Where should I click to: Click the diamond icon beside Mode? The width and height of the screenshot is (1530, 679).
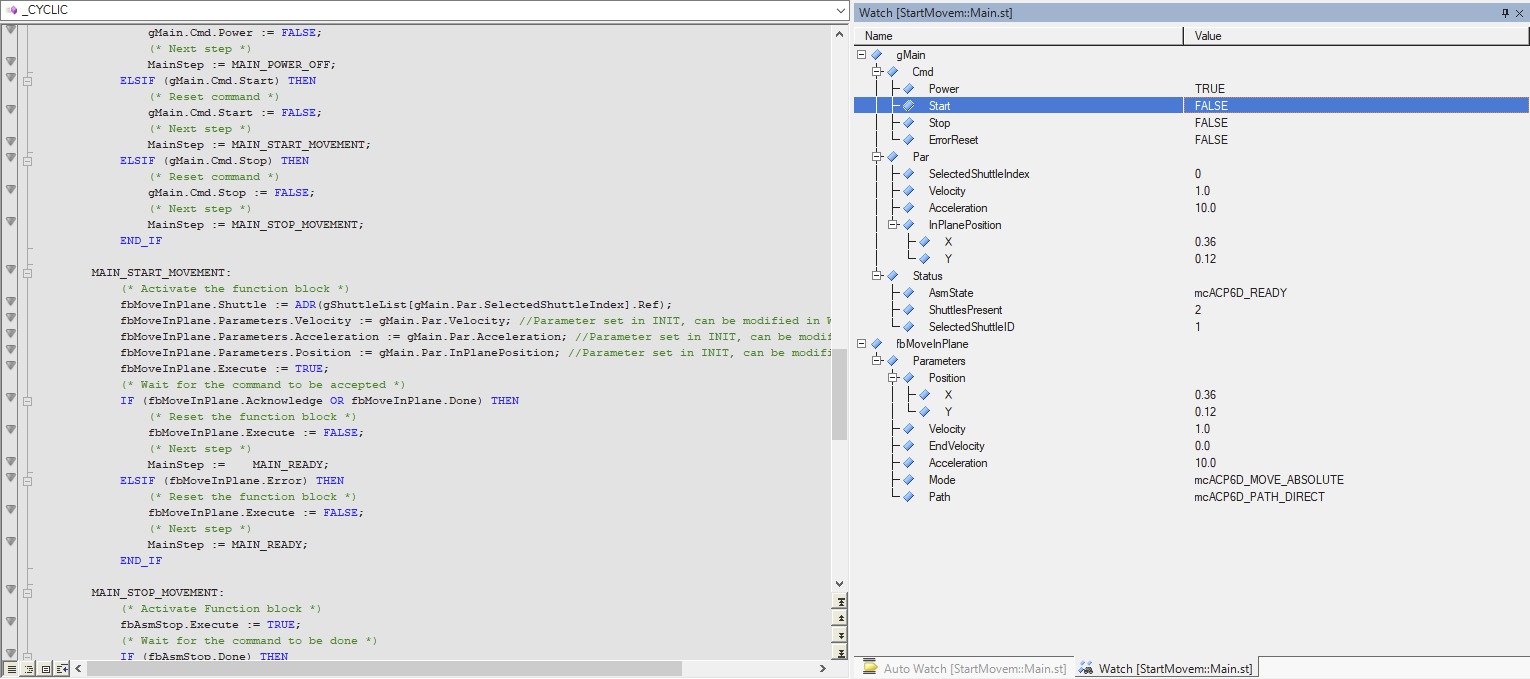click(908, 480)
